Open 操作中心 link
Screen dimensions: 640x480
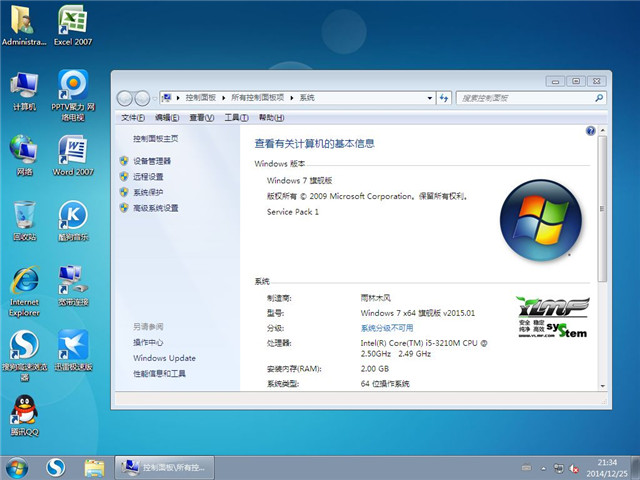[148, 342]
